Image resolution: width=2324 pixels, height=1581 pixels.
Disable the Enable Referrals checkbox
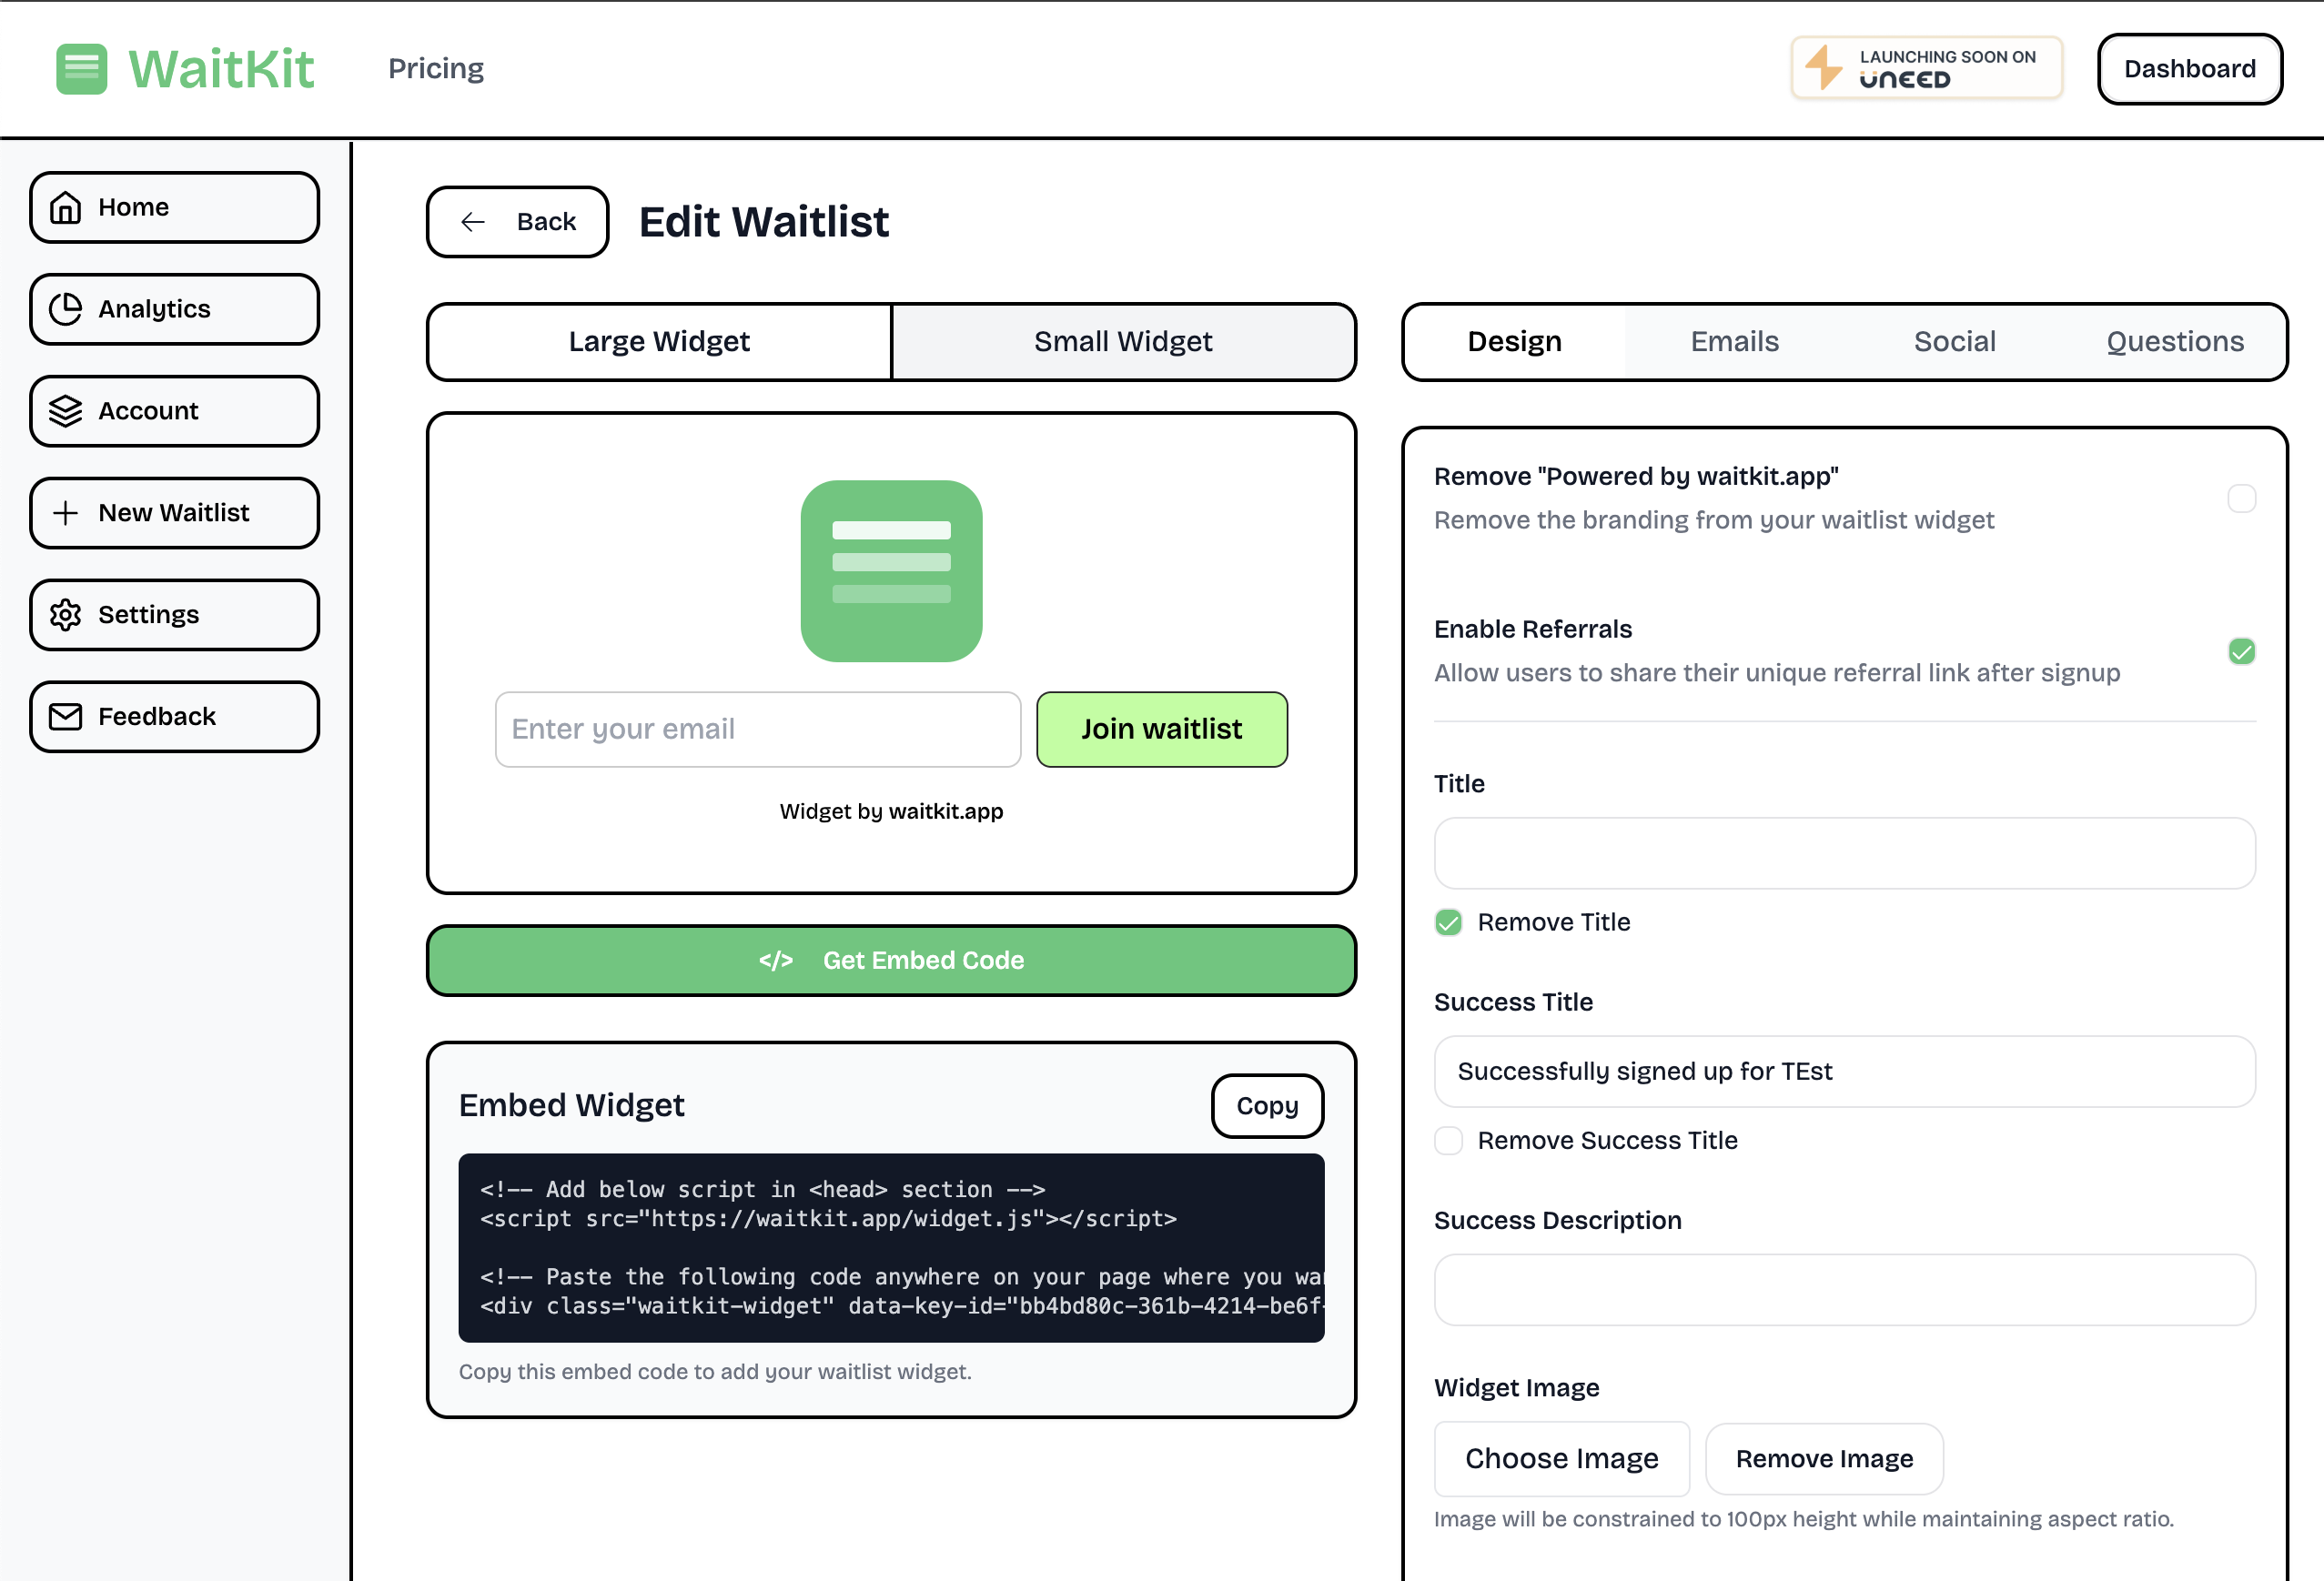(x=2241, y=652)
